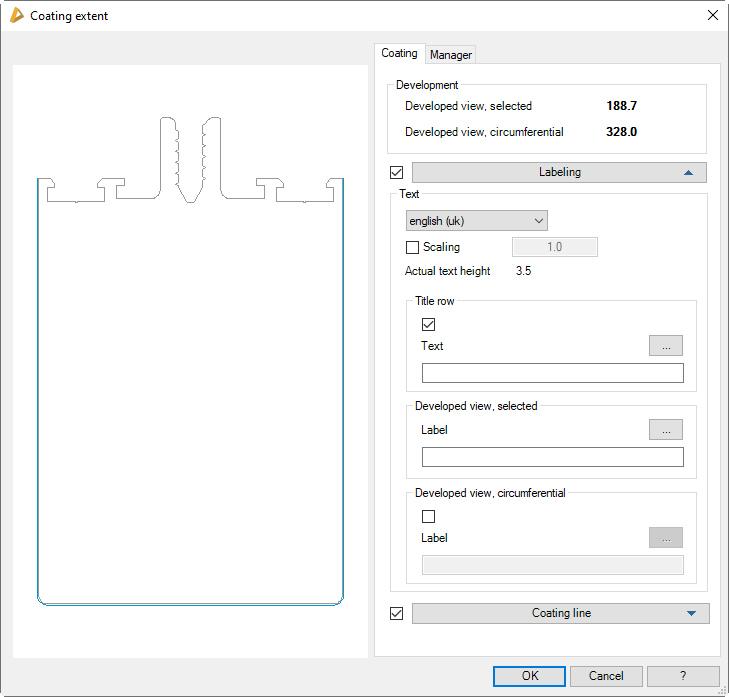This screenshot has height=697, width=729.
Task: Confirm with the OK button
Action: click(529, 676)
